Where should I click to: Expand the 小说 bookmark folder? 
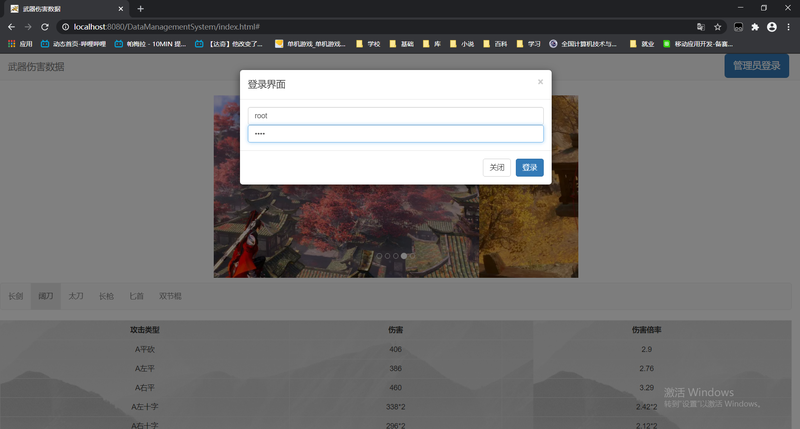click(462, 44)
